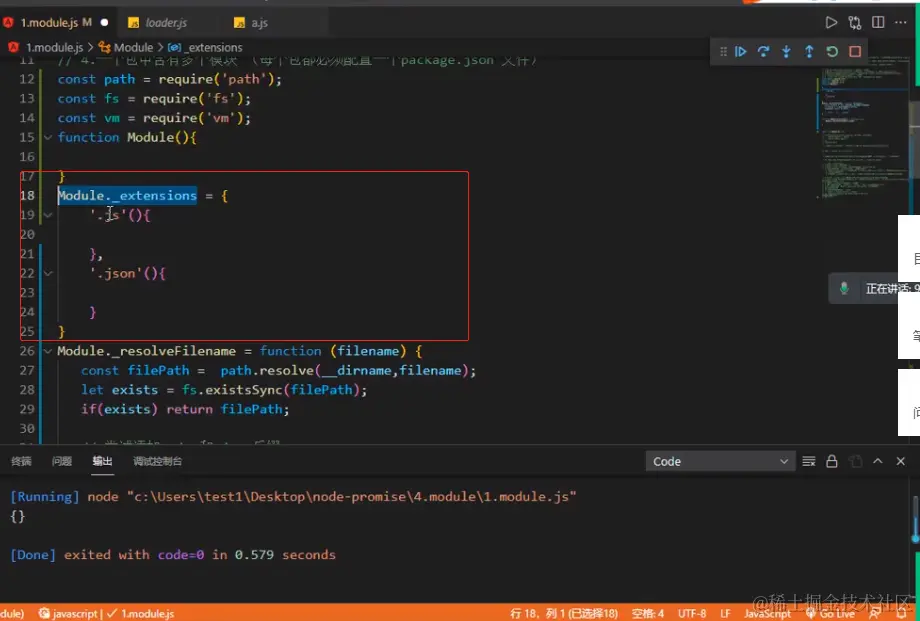Click line 12 const path code
This screenshot has width=920, height=621.
tap(170, 79)
